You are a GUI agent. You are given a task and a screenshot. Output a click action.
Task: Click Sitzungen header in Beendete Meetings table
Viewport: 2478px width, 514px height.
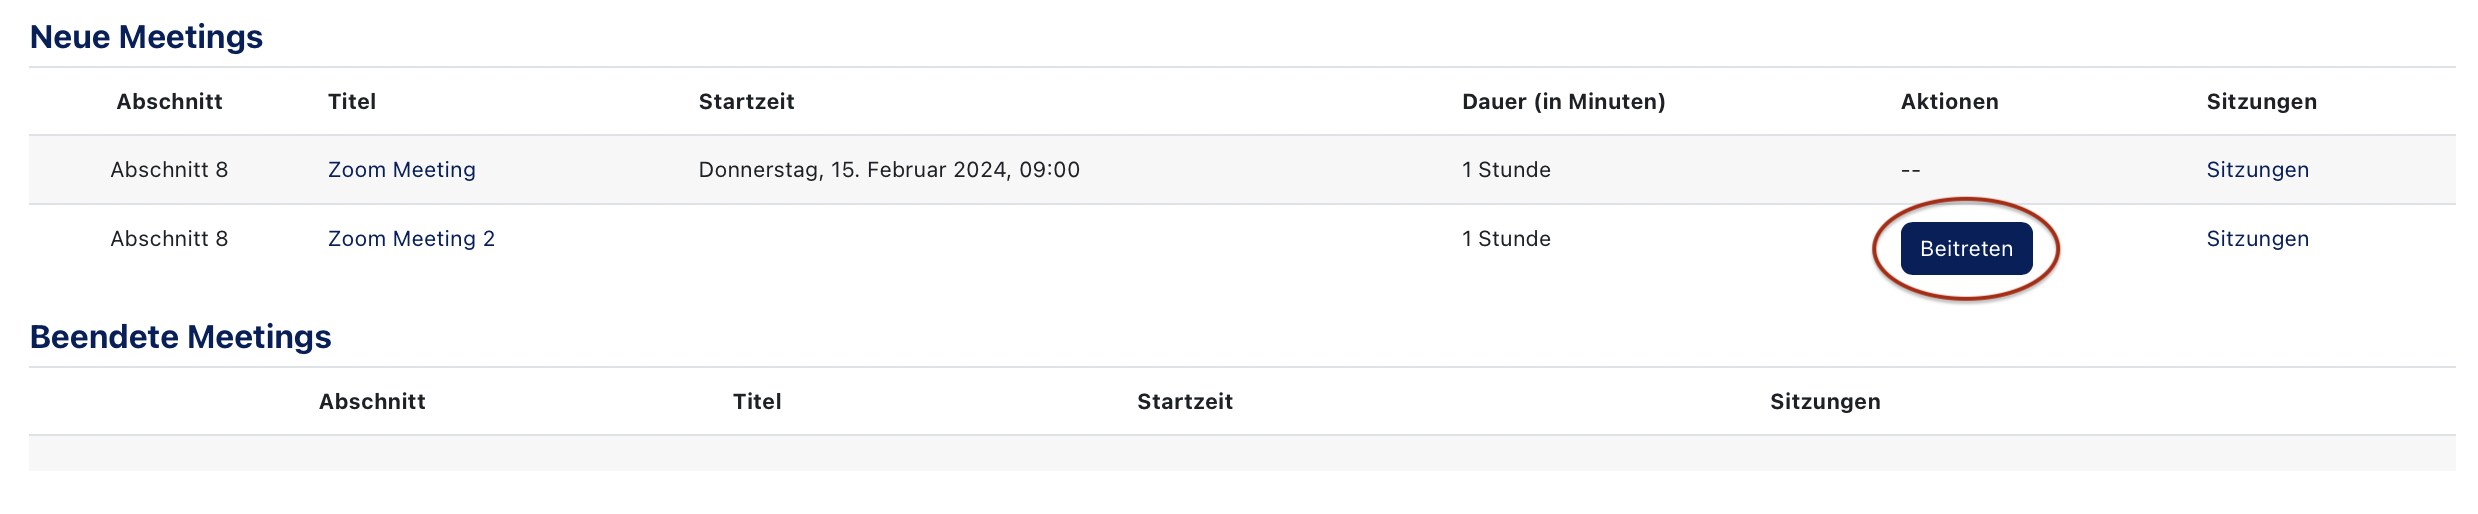coord(1825,402)
